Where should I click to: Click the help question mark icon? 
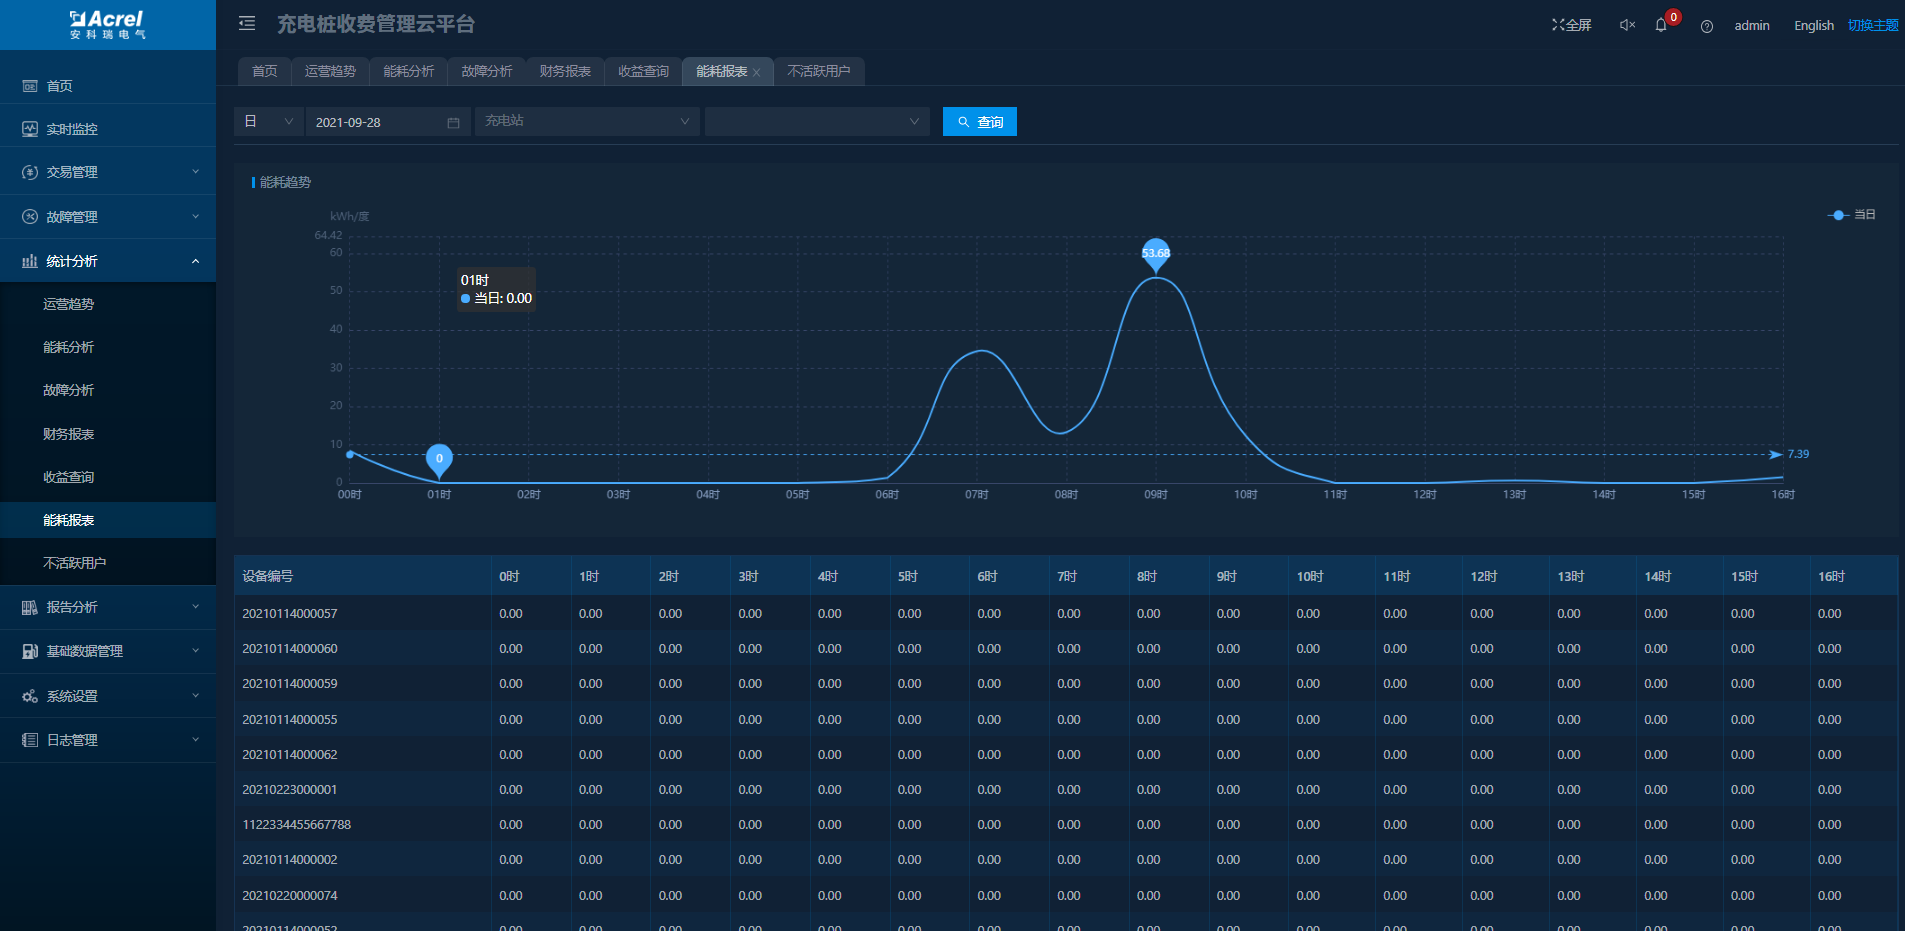click(1707, 26)
